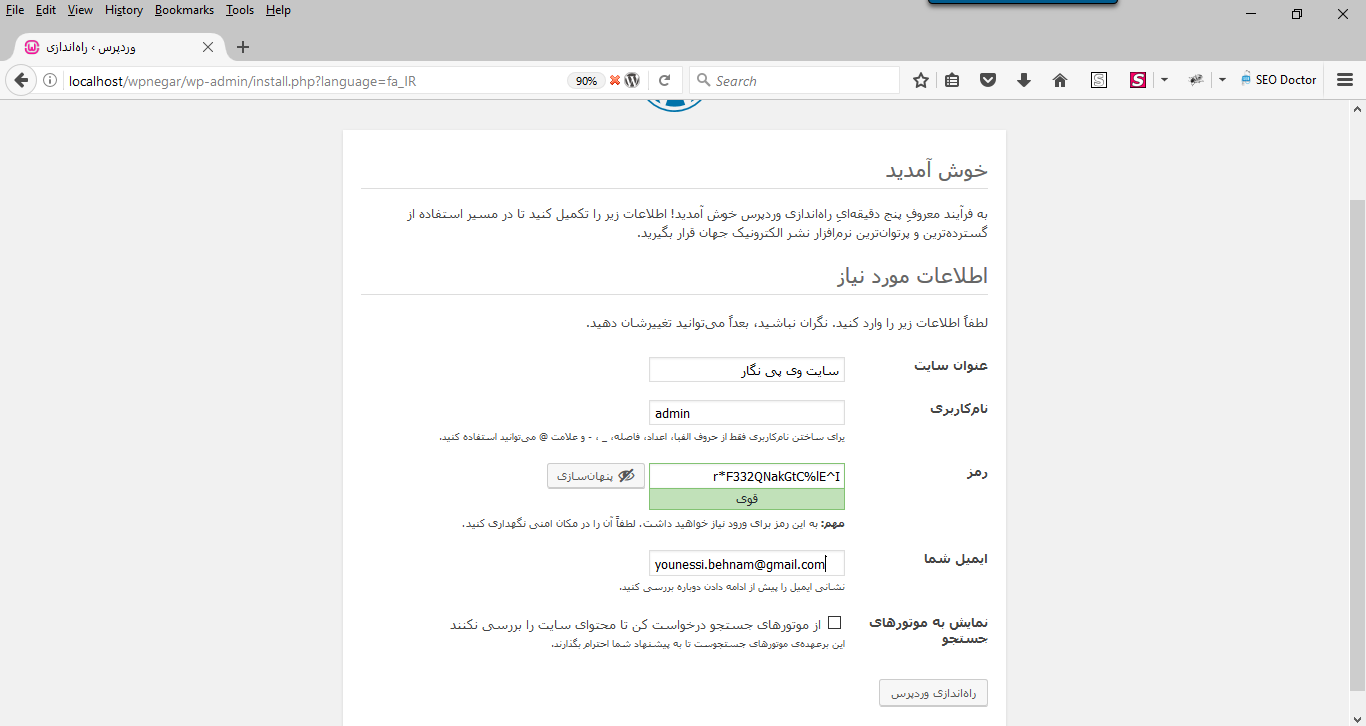Viewport: 1366px width, 726px height.
Task: Open SEO Doctor extension
Action: point(1278,80)
